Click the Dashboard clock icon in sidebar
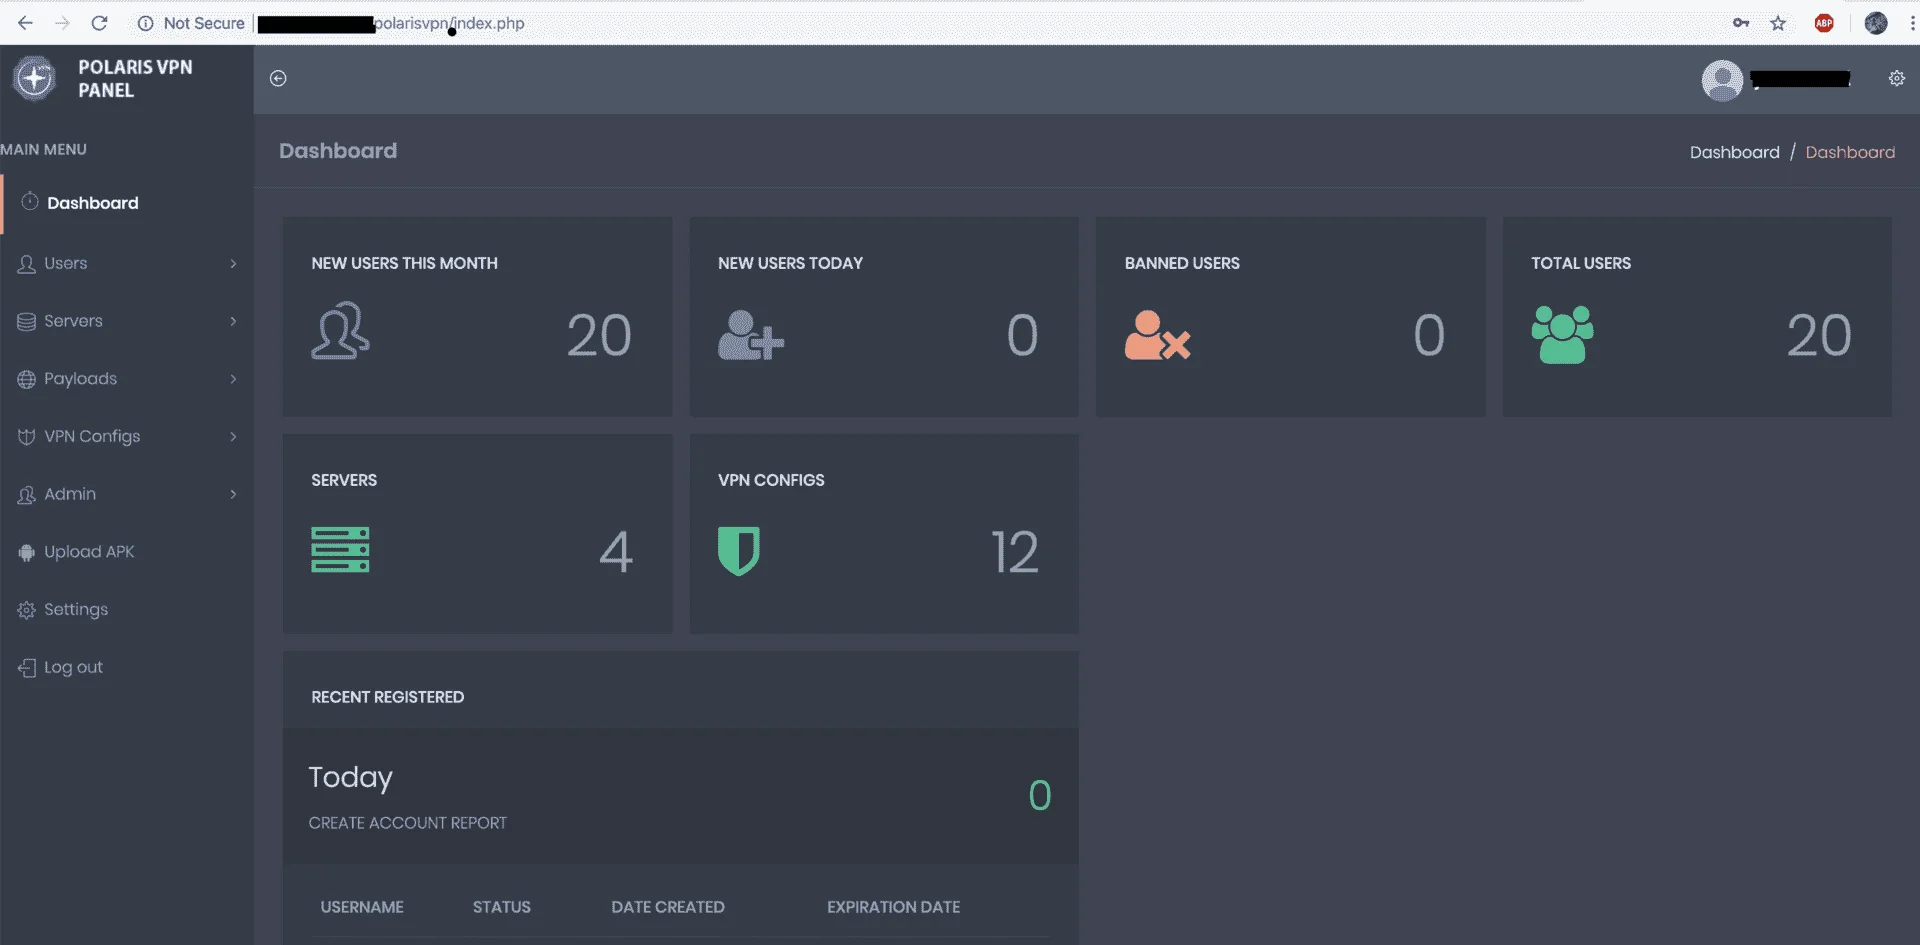 pyautogui.click(x=30, y=201)
